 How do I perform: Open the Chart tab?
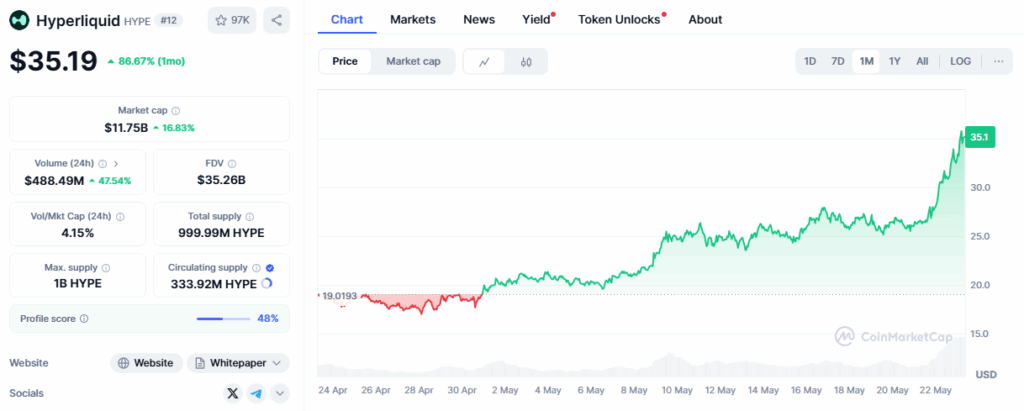[x=347, y=20]
